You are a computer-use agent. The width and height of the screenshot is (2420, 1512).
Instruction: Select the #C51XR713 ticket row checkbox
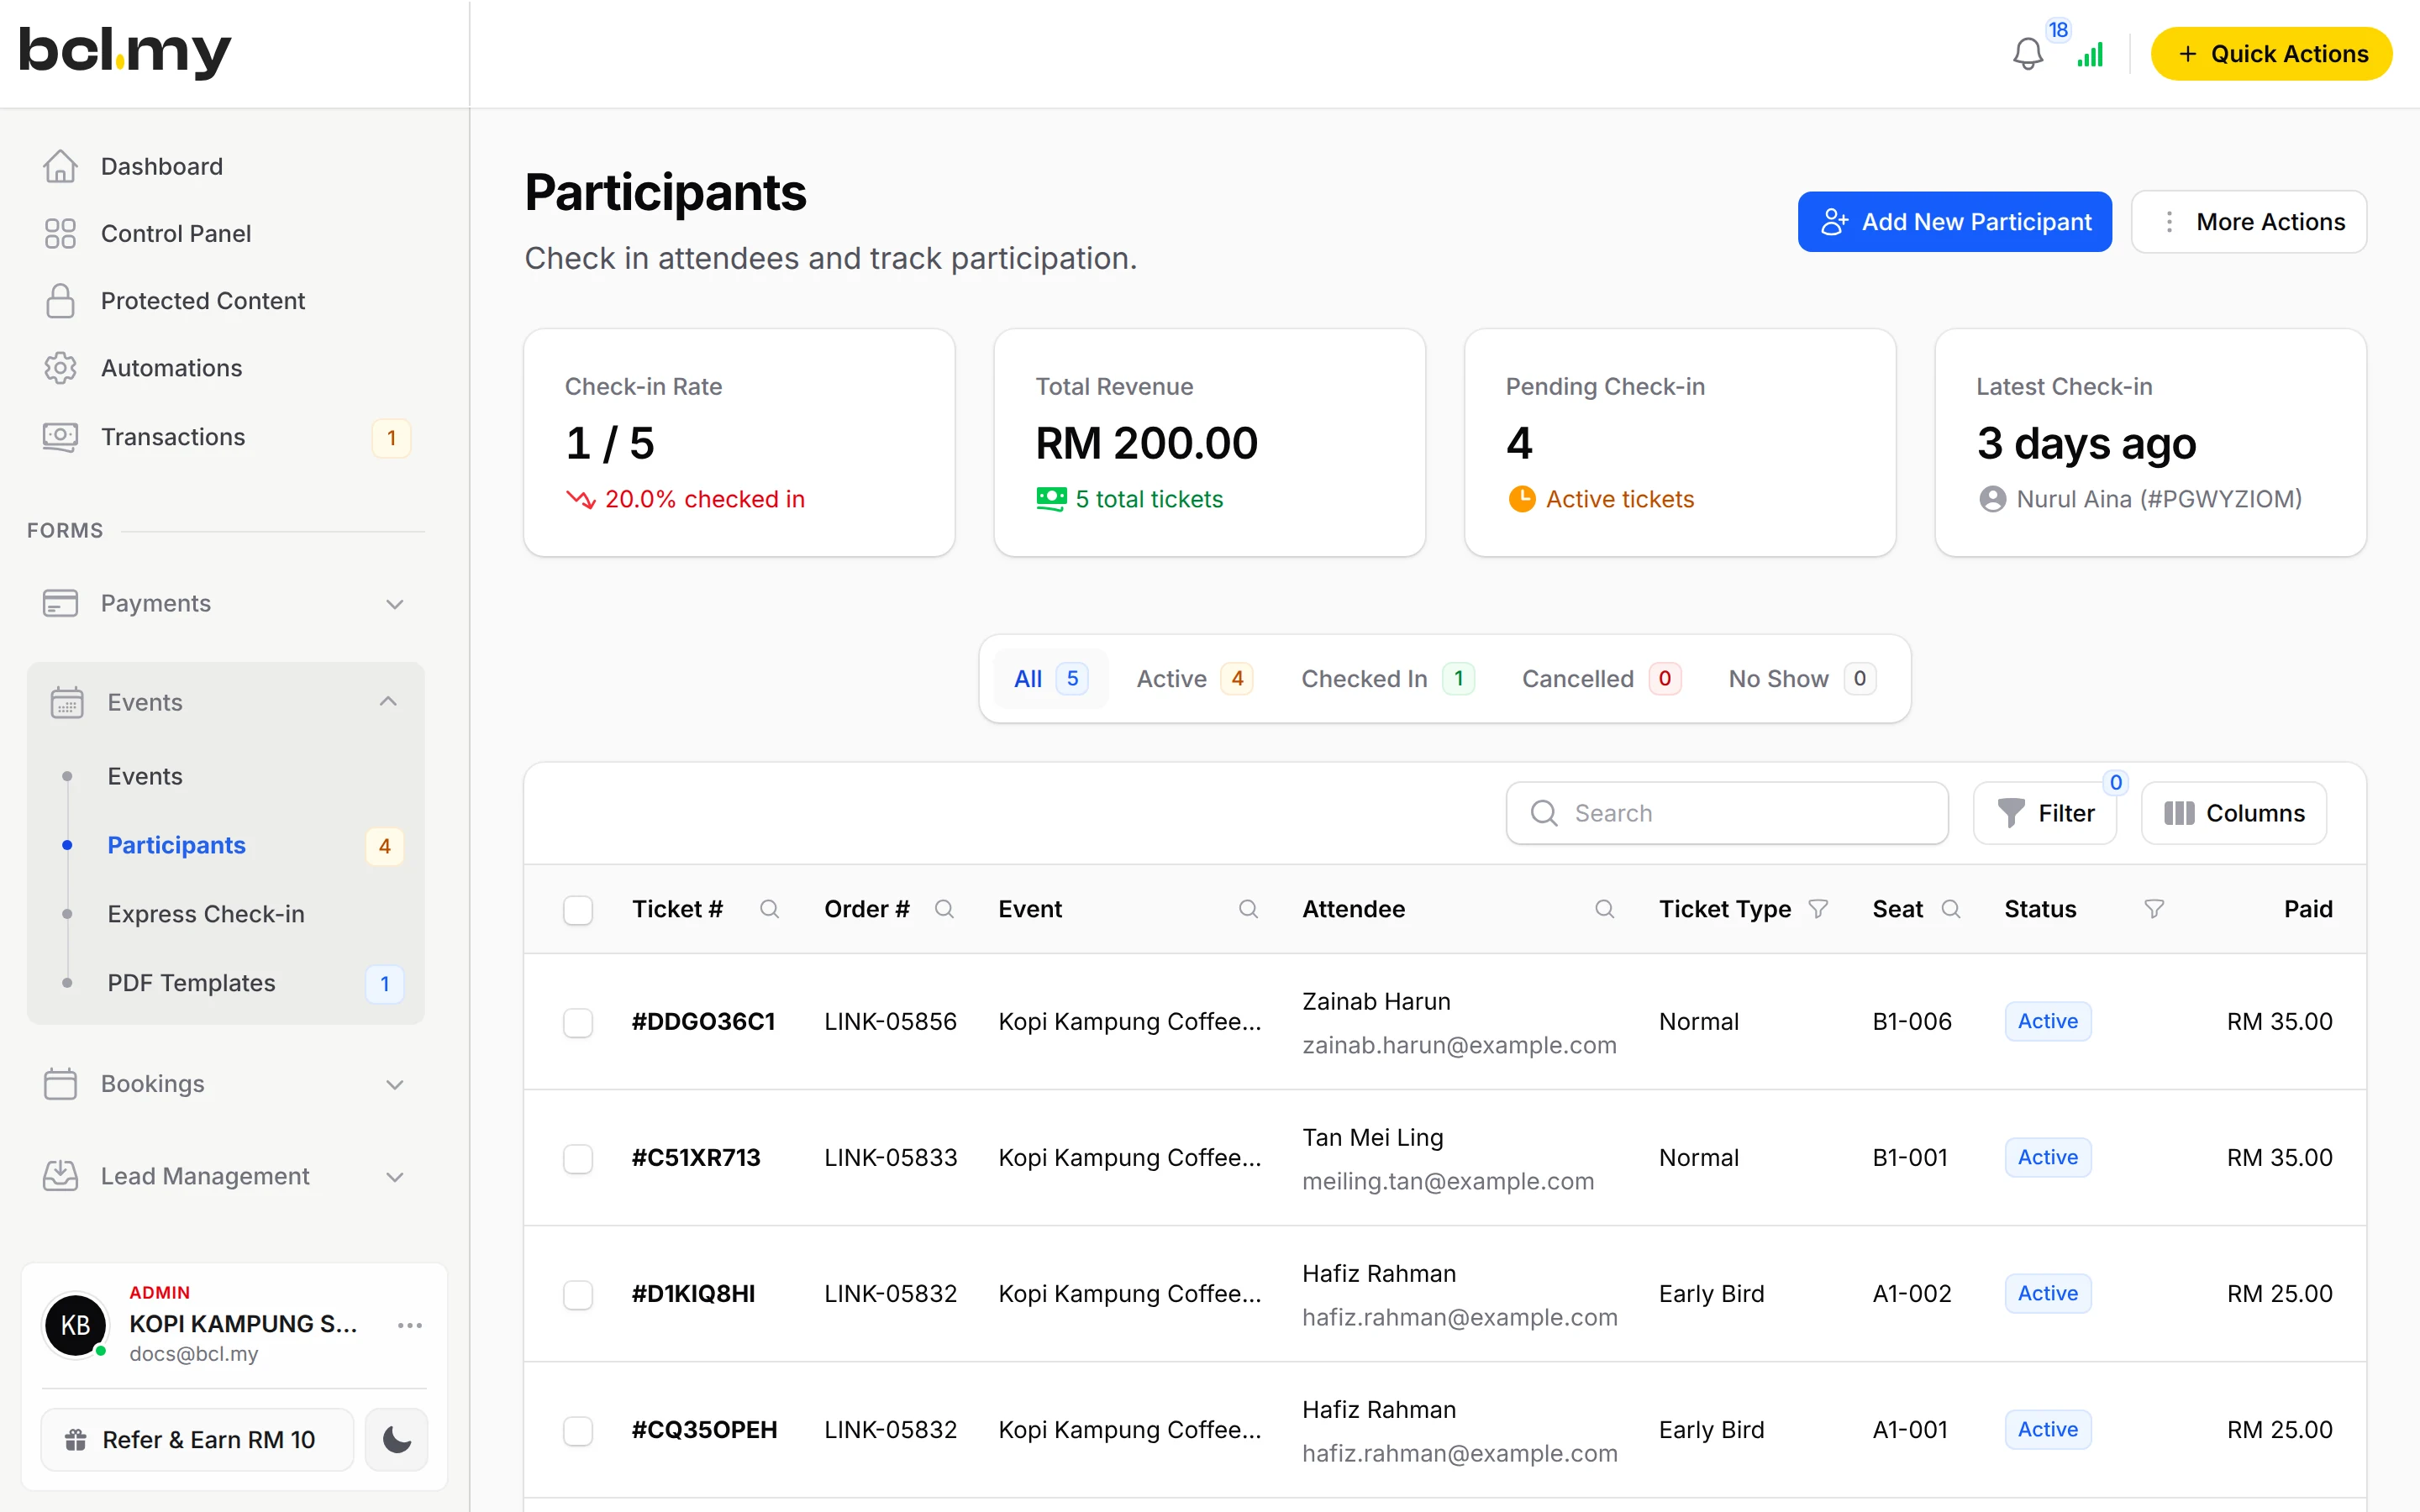click(578, 1158)
